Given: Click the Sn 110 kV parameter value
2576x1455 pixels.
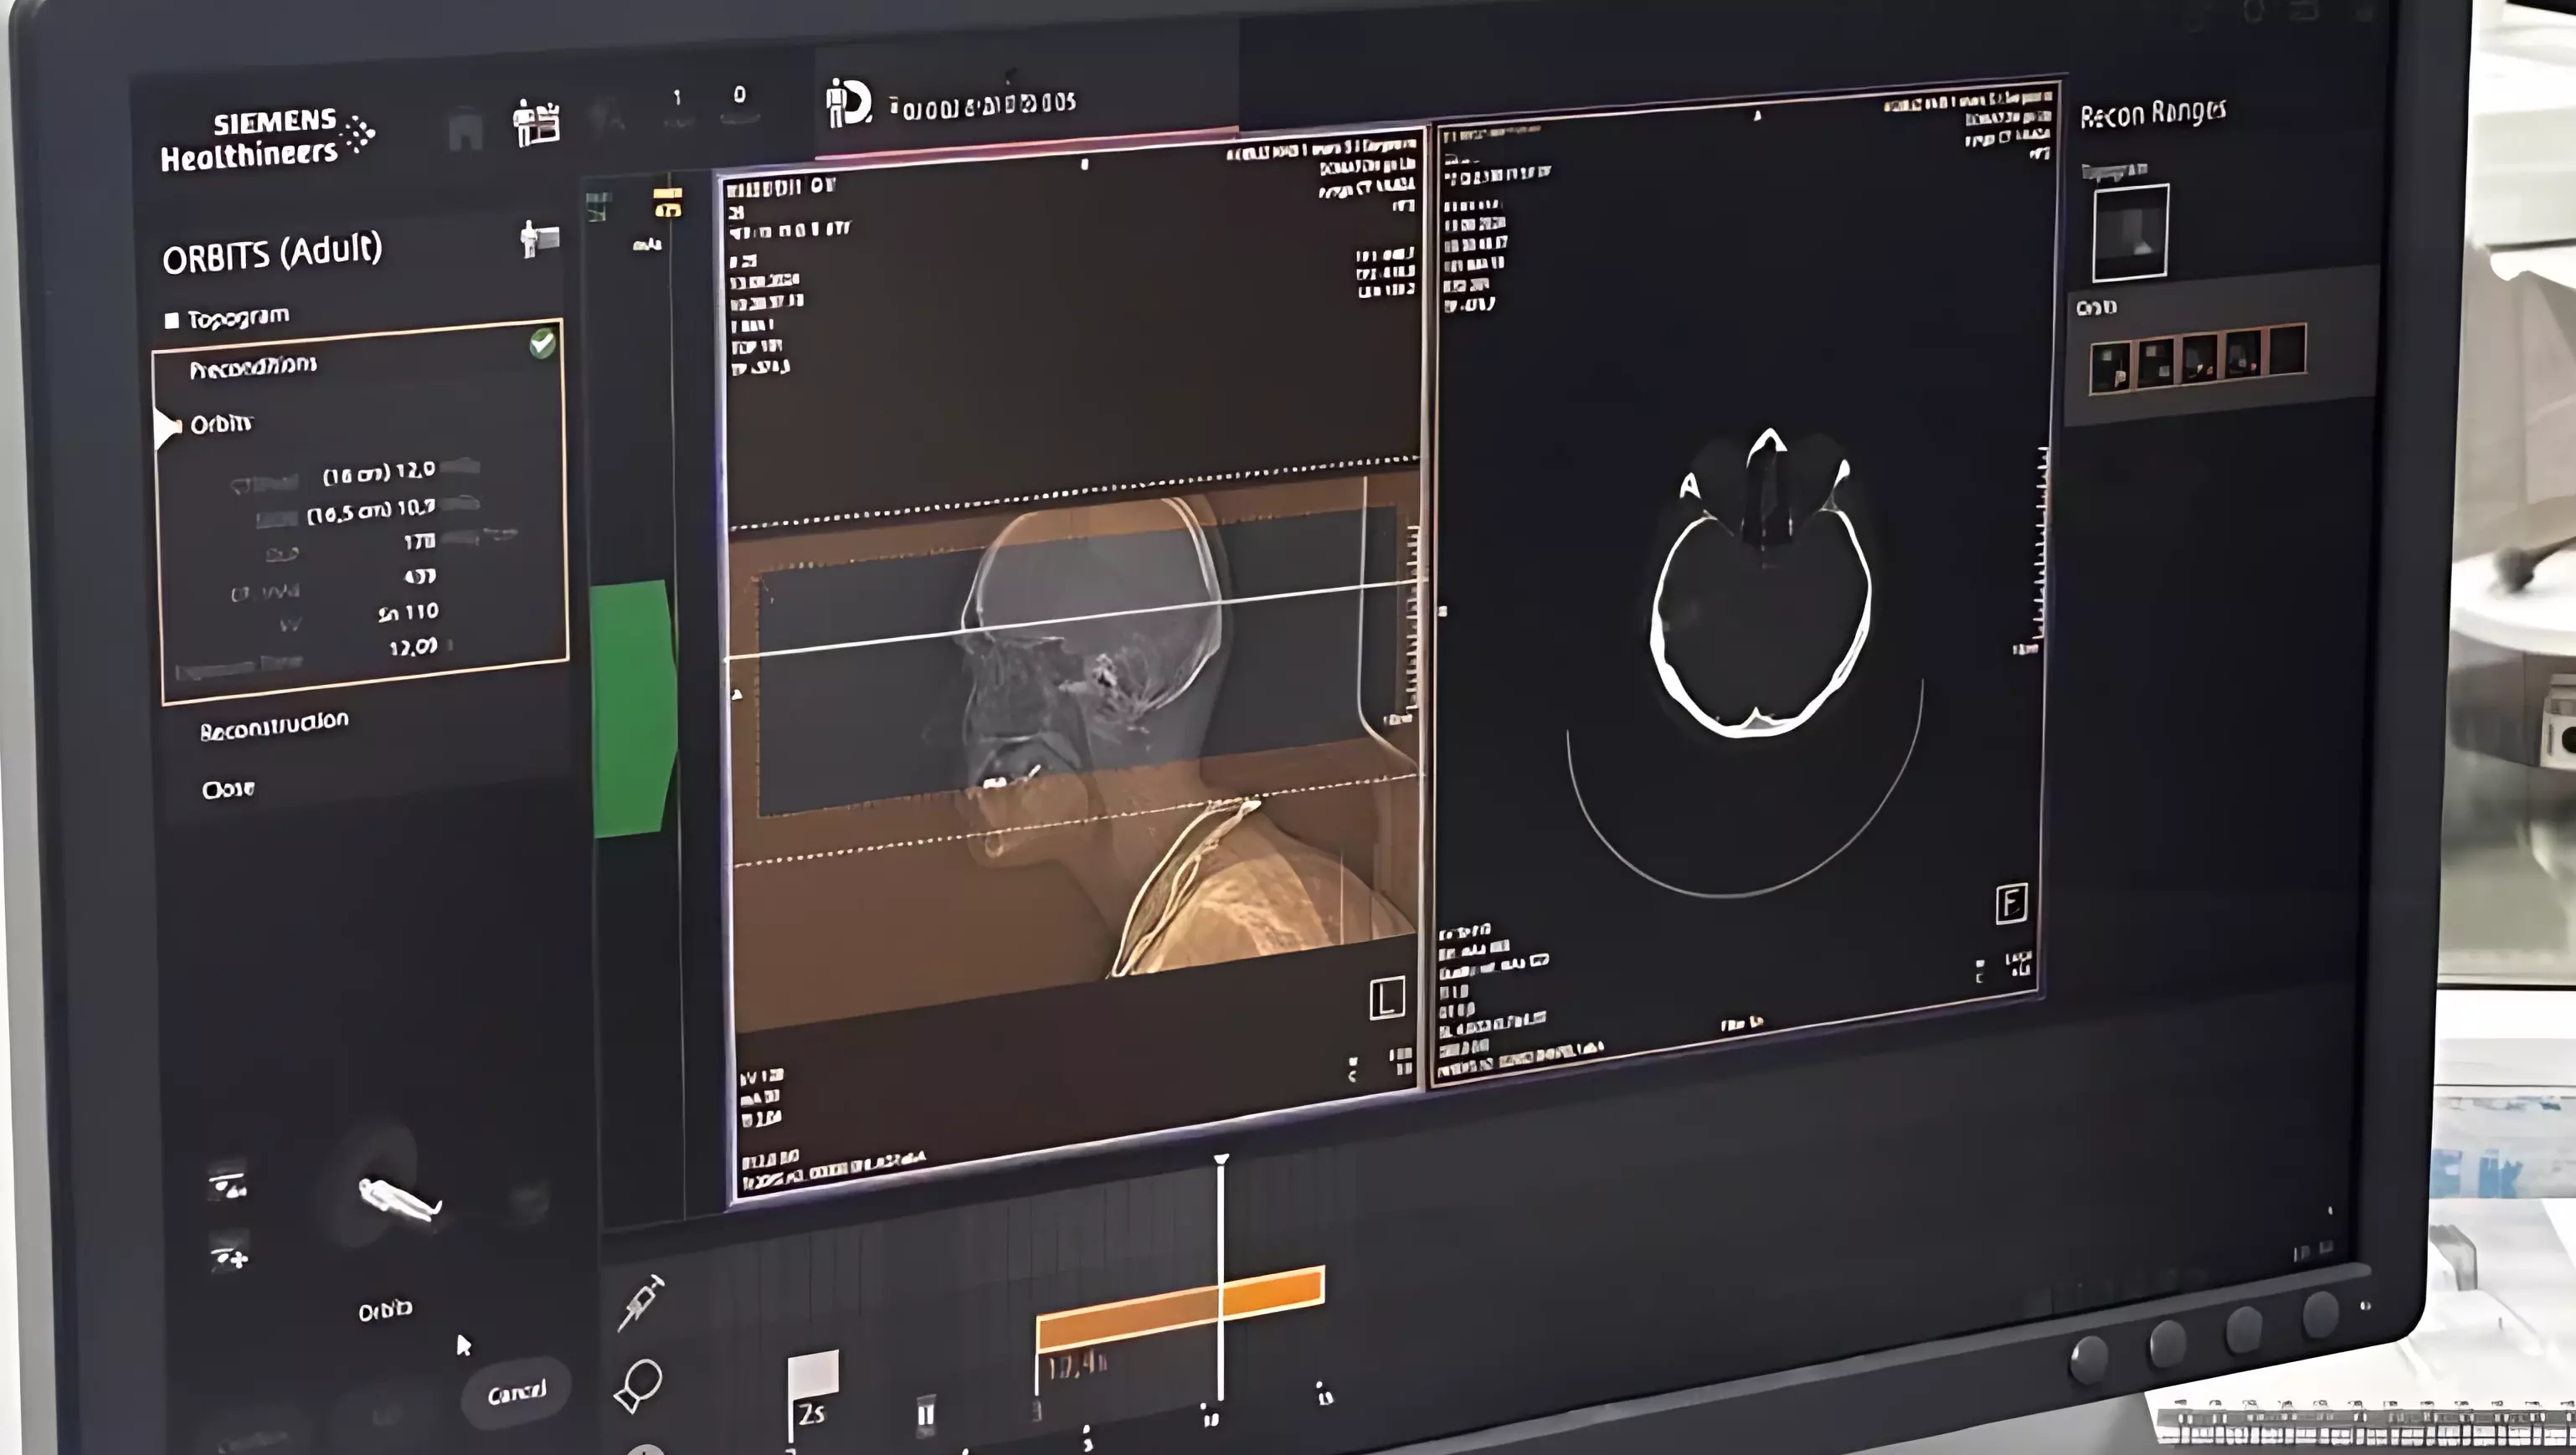Looking at the screenshot, I should [408, 612].
